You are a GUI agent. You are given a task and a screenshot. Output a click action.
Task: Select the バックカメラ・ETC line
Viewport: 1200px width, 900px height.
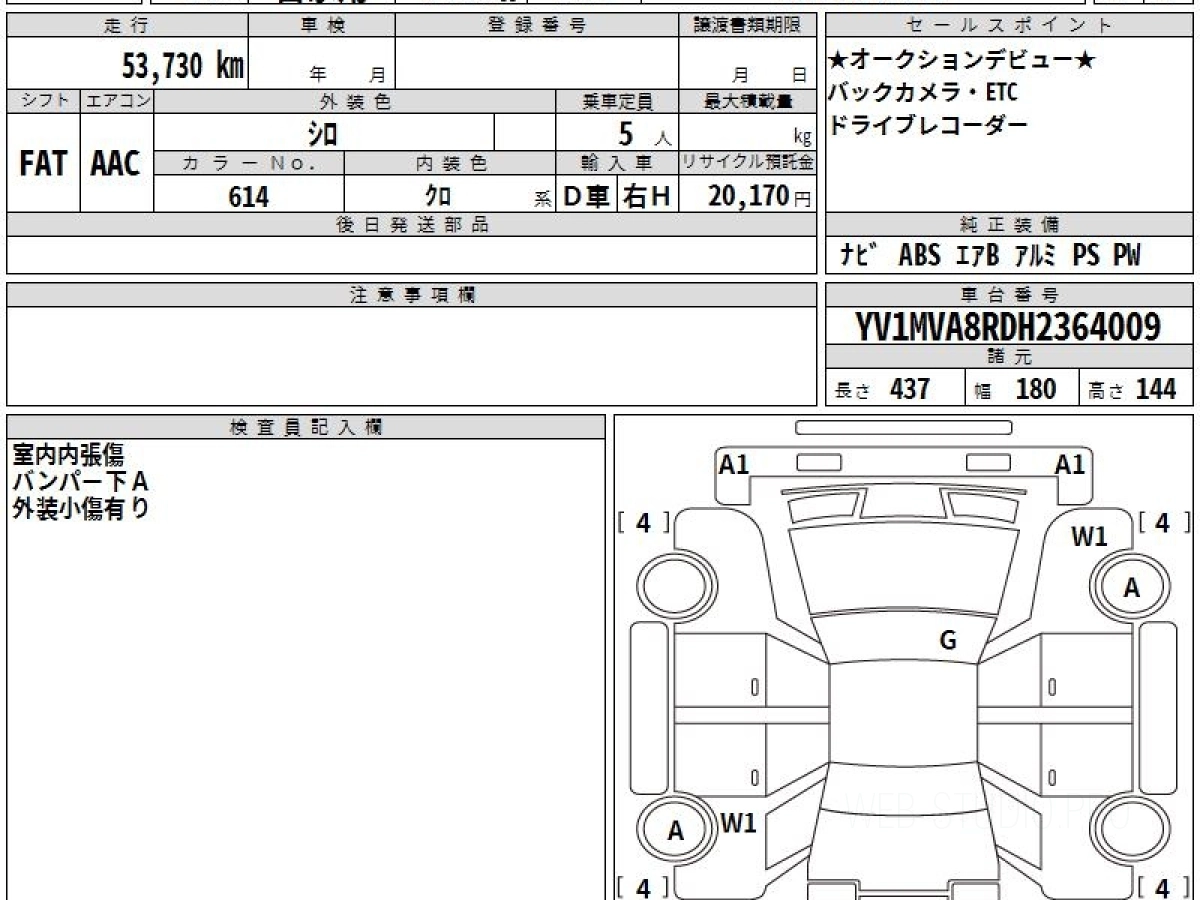tap(923, 93)
